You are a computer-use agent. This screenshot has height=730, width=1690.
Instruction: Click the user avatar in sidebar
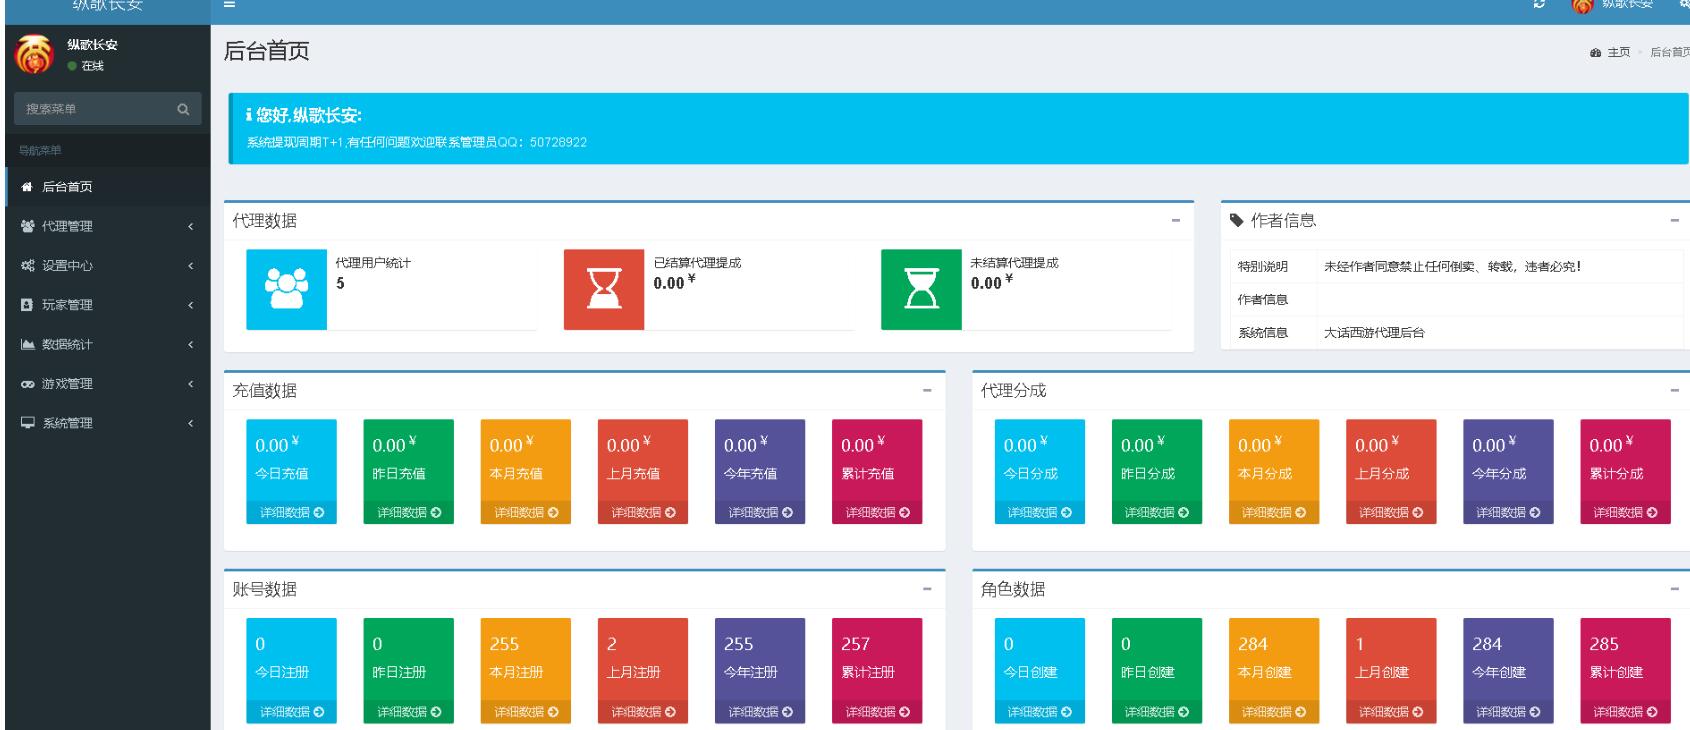point(32,53)
